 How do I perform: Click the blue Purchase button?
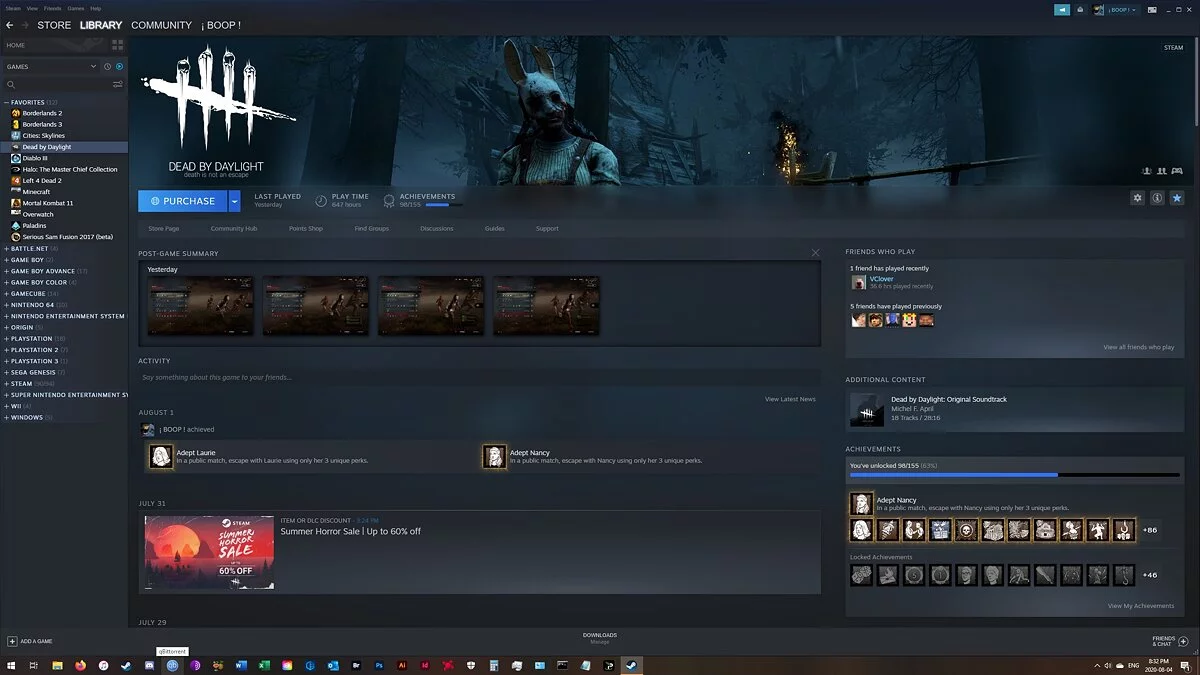tap(183, 201)
